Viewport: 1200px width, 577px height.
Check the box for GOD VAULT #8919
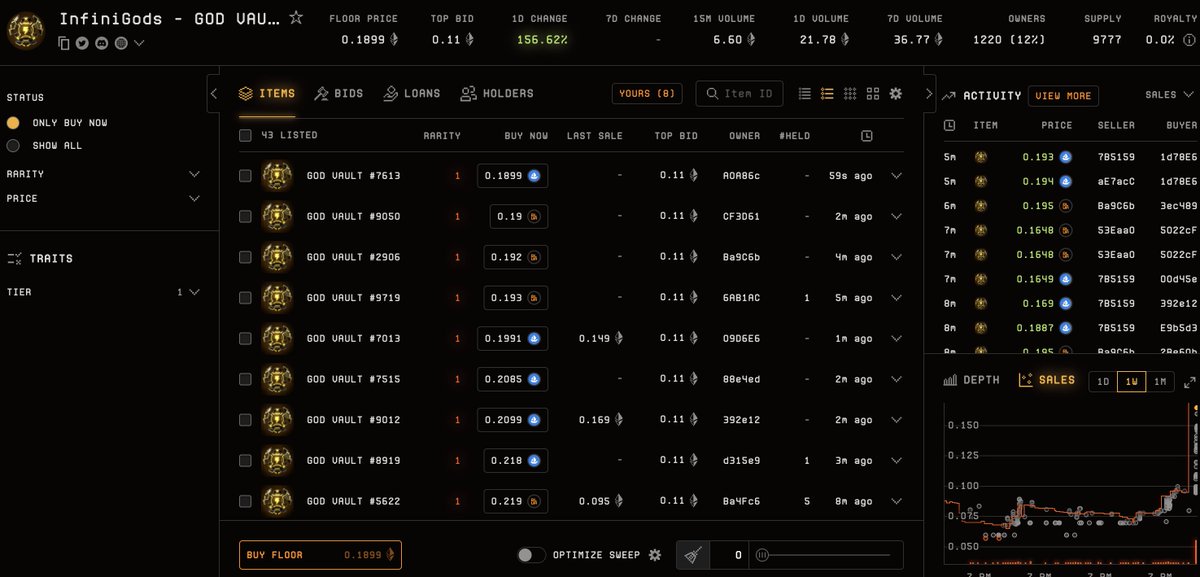point(245,461)
